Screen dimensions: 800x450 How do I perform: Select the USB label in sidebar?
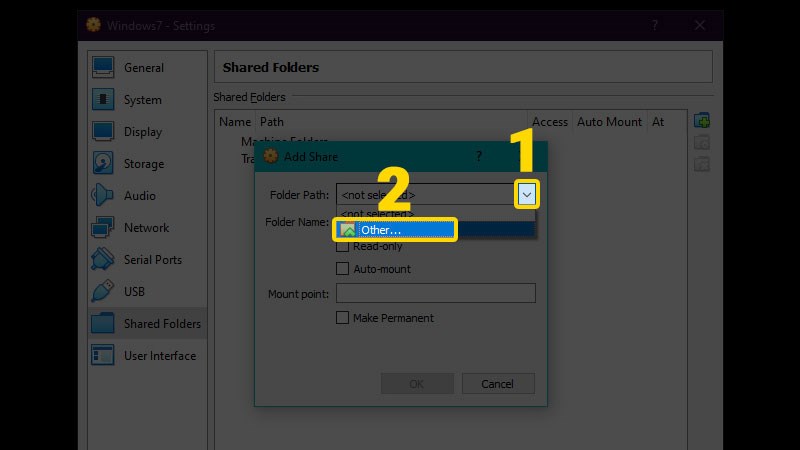tap(134, 292)
